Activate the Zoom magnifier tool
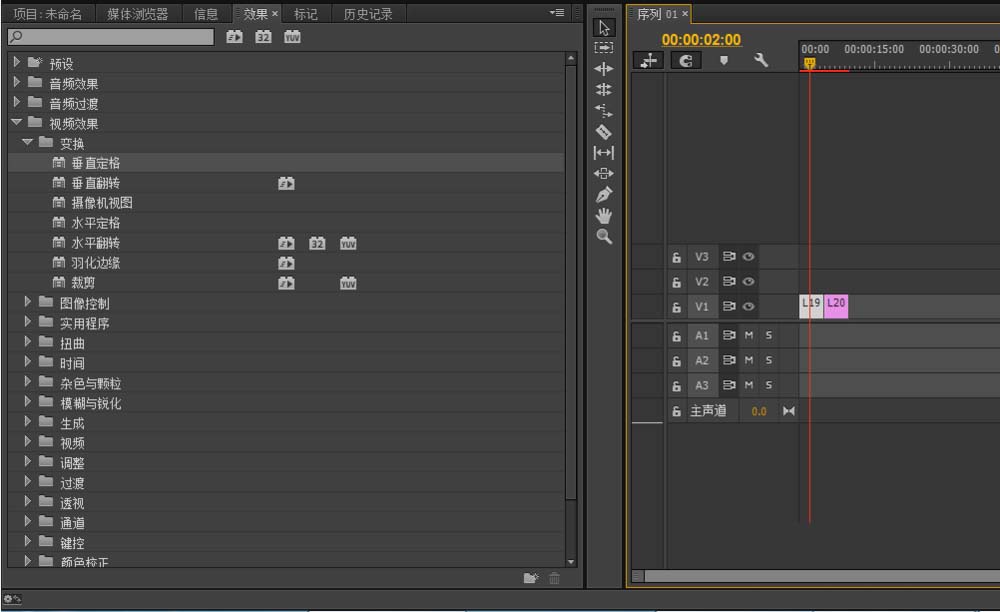Viewport: 1000px width, 612px height. (603, 236)
